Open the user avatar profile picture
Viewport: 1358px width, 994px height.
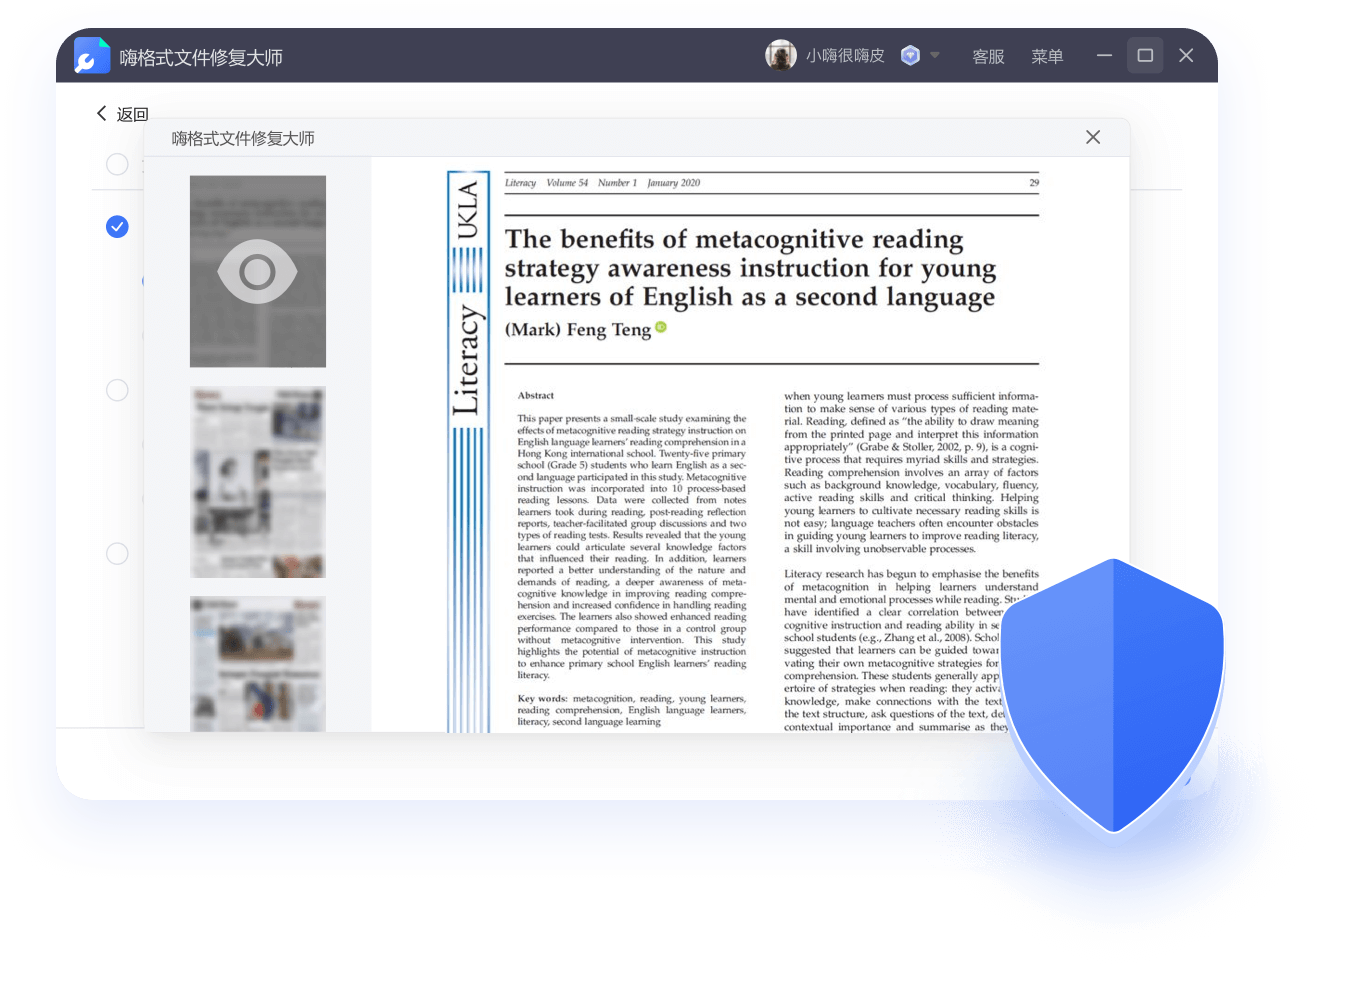[x=781, y=55]
